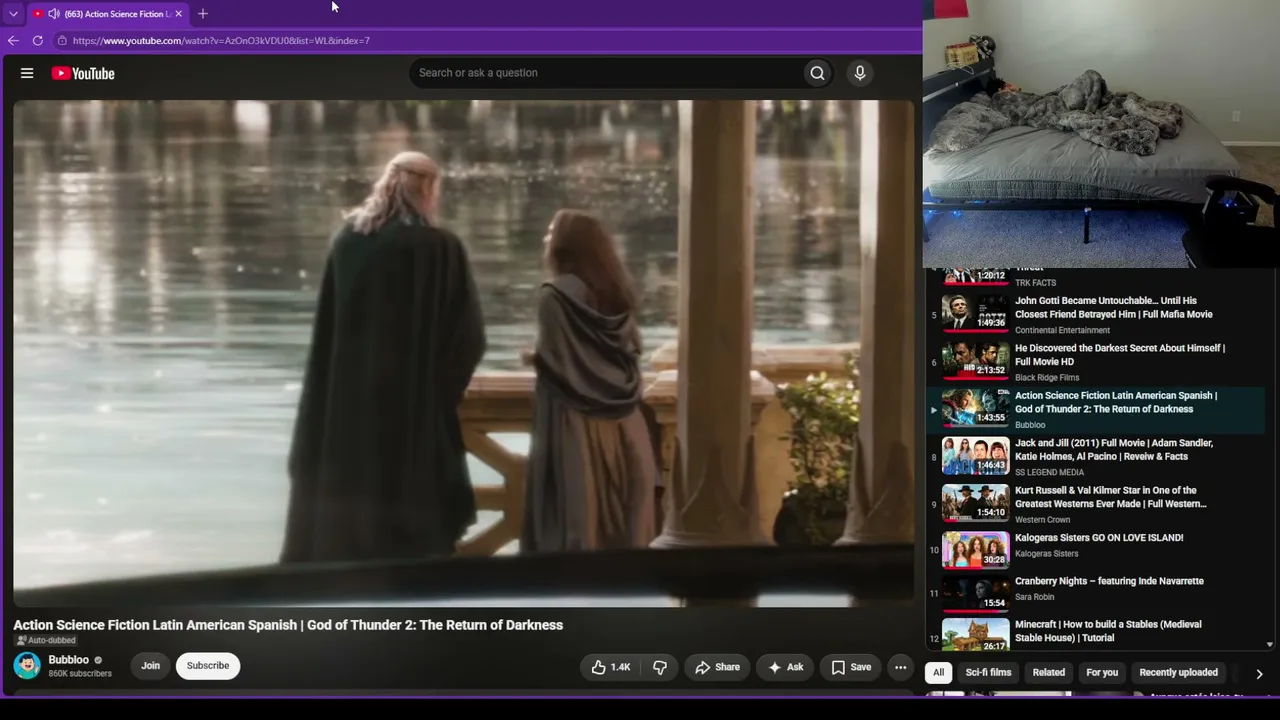View site information icon in address bar
The width and height of the screenshot is (1280, 720).
(x=62, y=41)
